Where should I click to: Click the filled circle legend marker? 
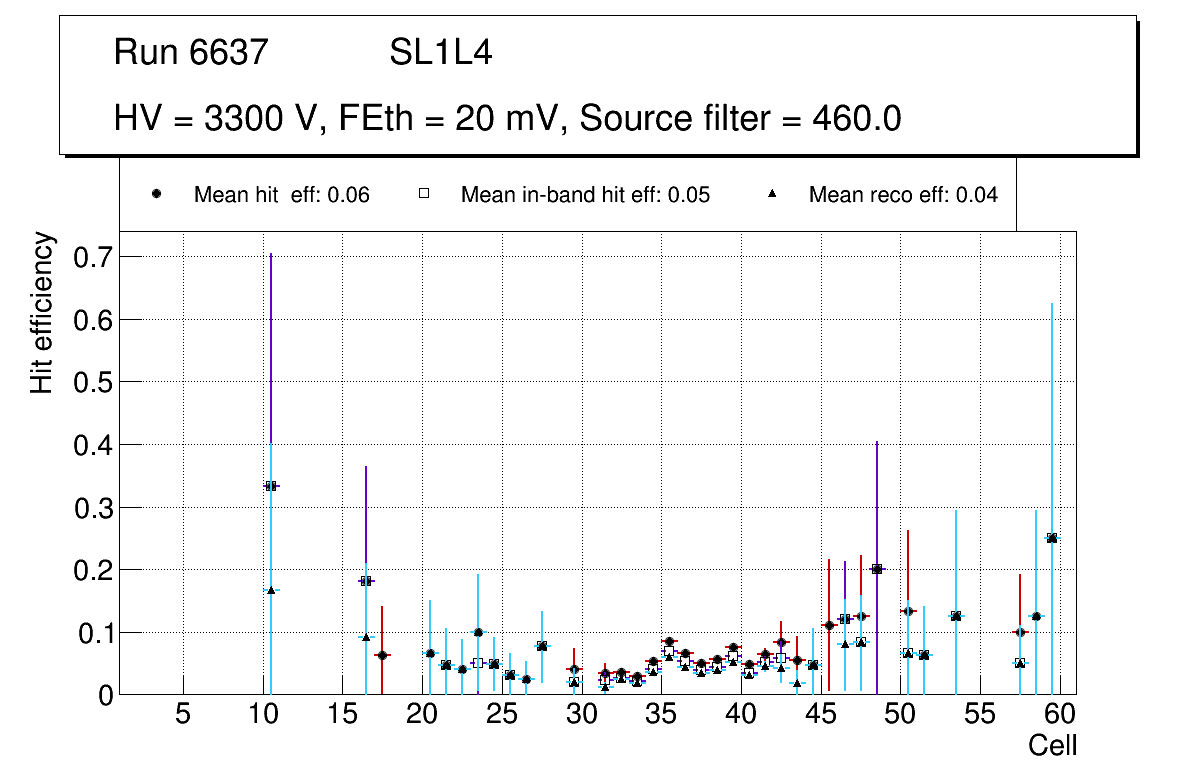click(x=156, y=194)
